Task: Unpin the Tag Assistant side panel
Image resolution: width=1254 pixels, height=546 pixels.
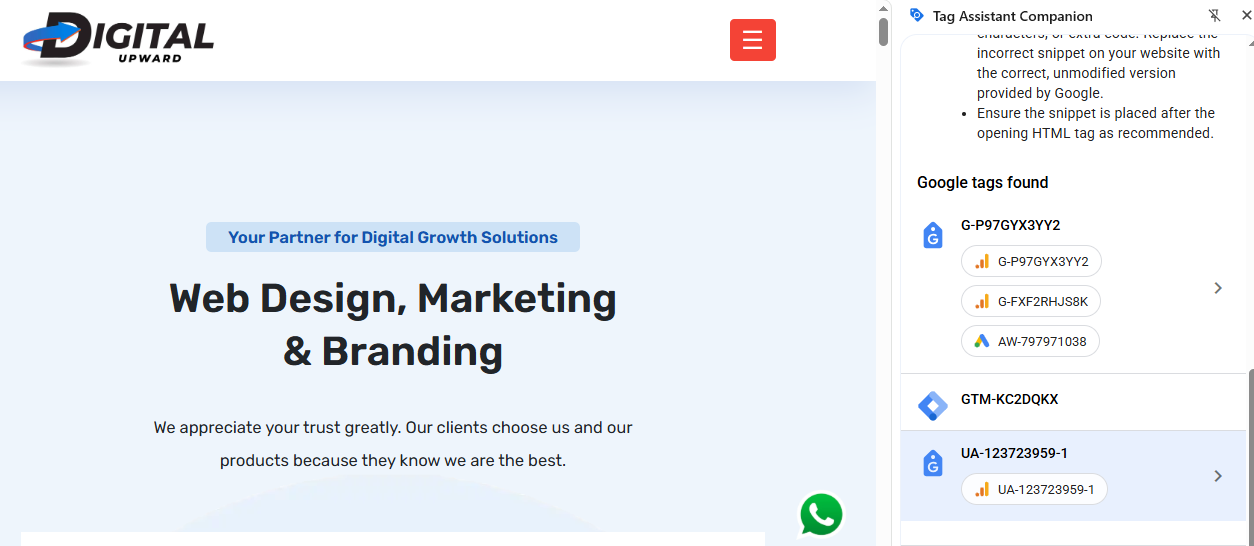Action: [x=1215, y=15]
